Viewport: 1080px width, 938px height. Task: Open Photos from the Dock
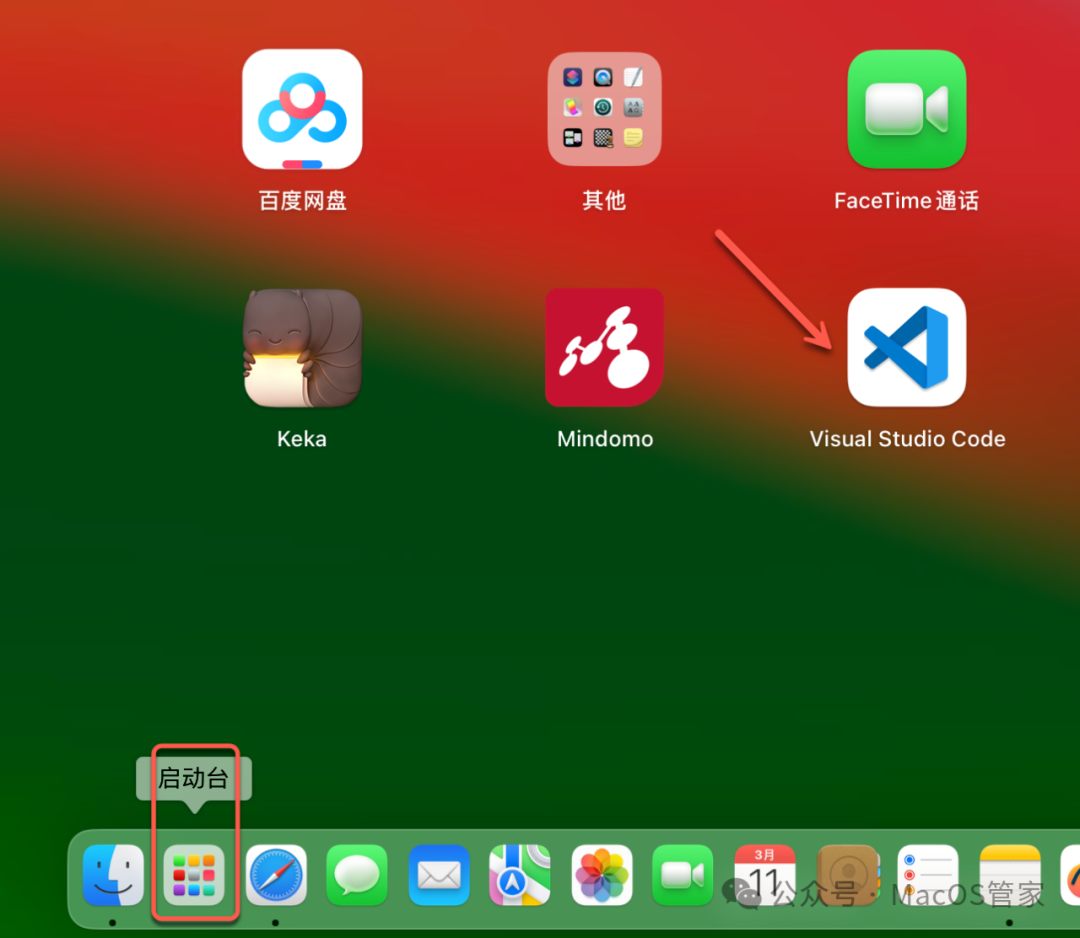coord(601,875)
